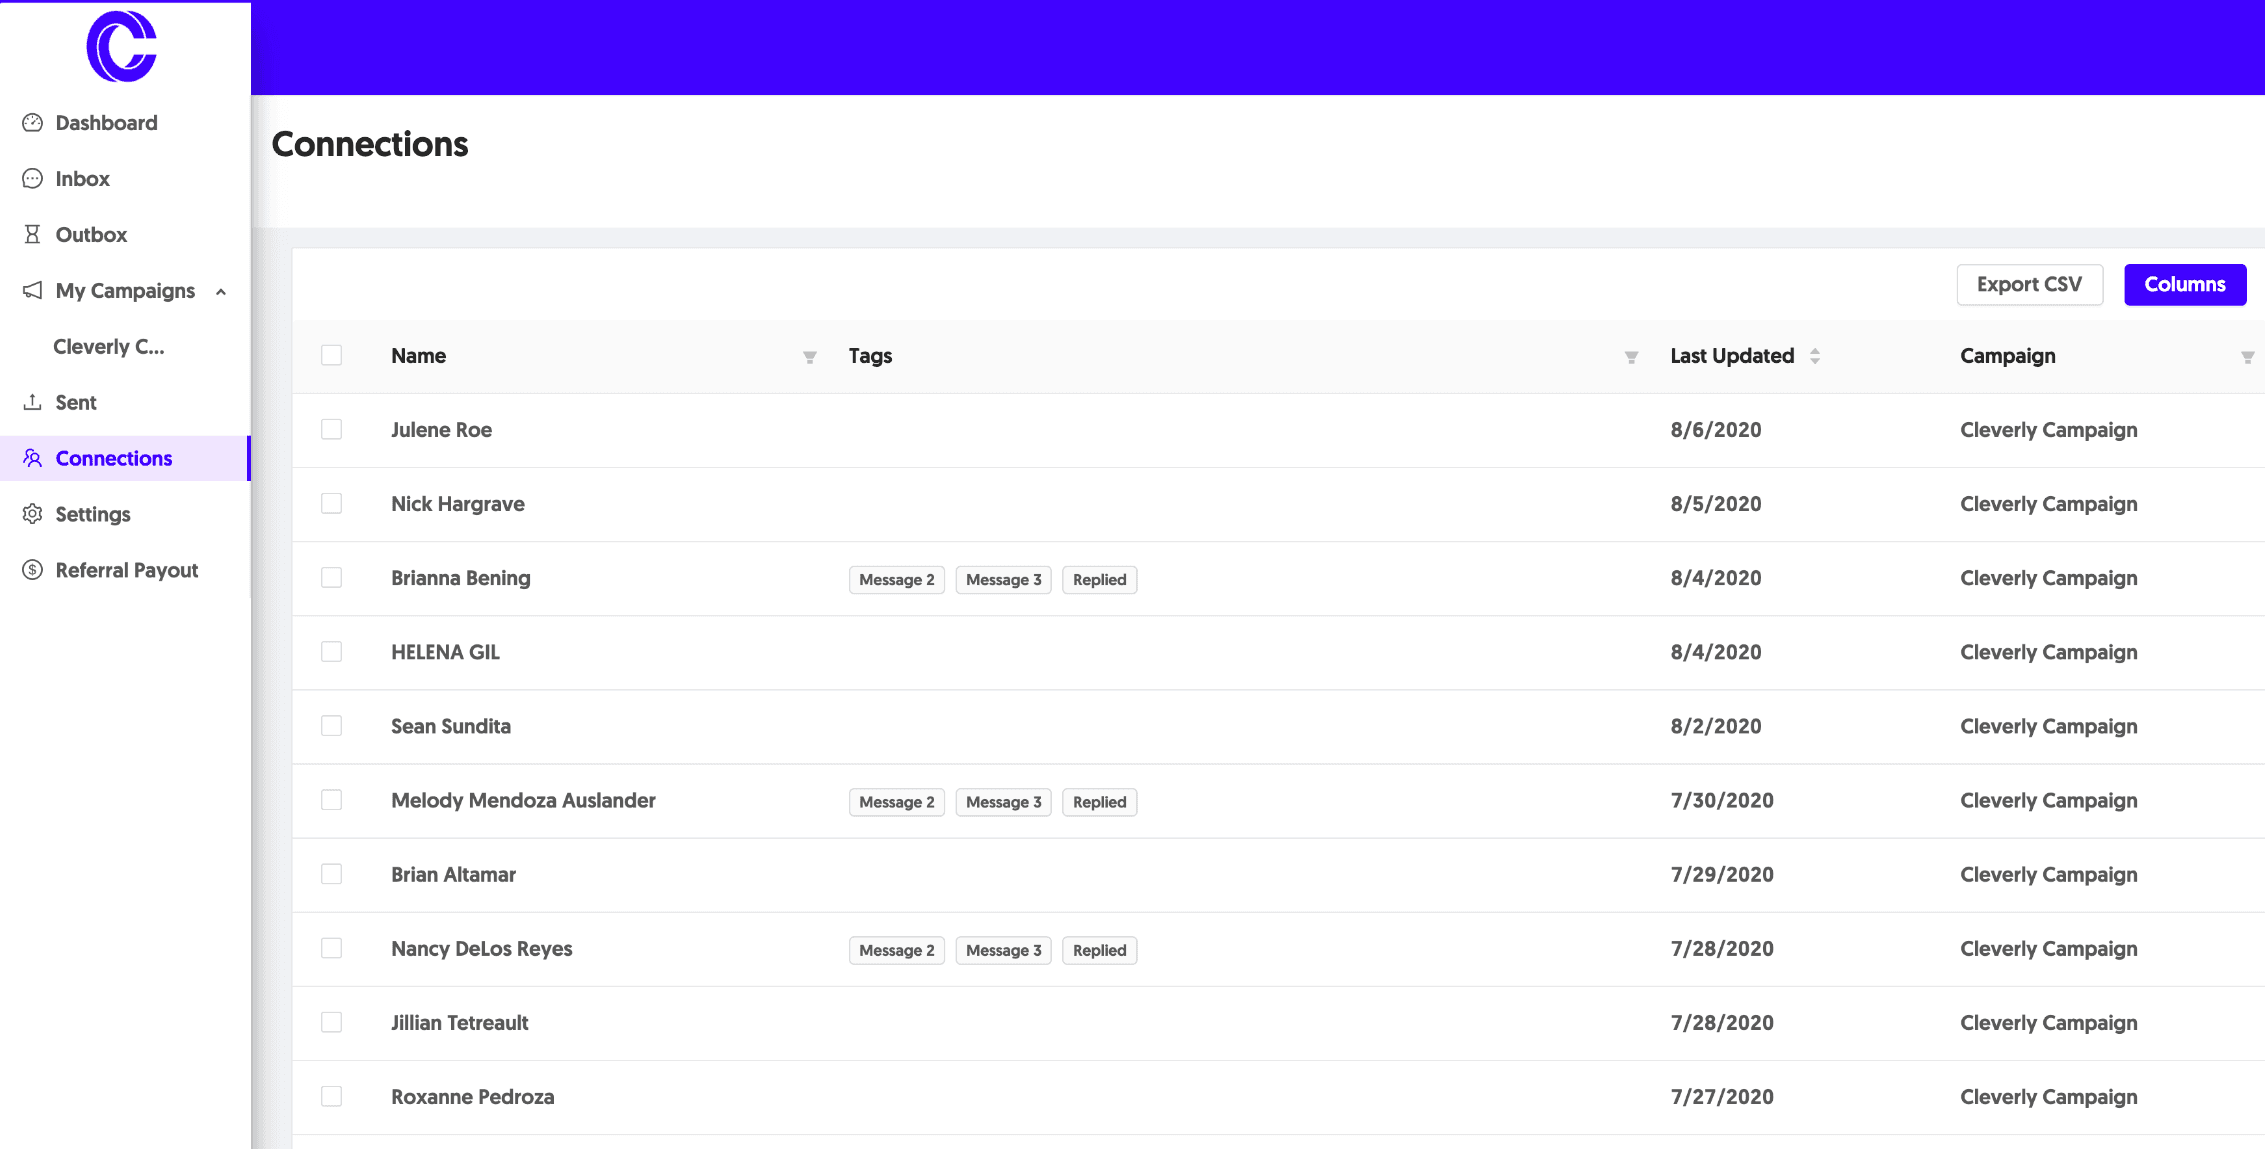
Task: Open the Columns panel
Action: coord(2185,284)
